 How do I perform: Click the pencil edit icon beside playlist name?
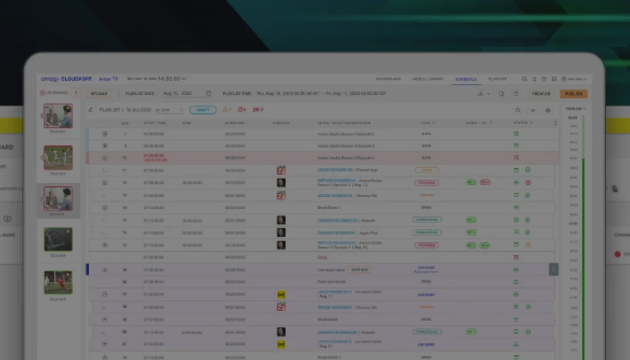click(x=91, y=110)
